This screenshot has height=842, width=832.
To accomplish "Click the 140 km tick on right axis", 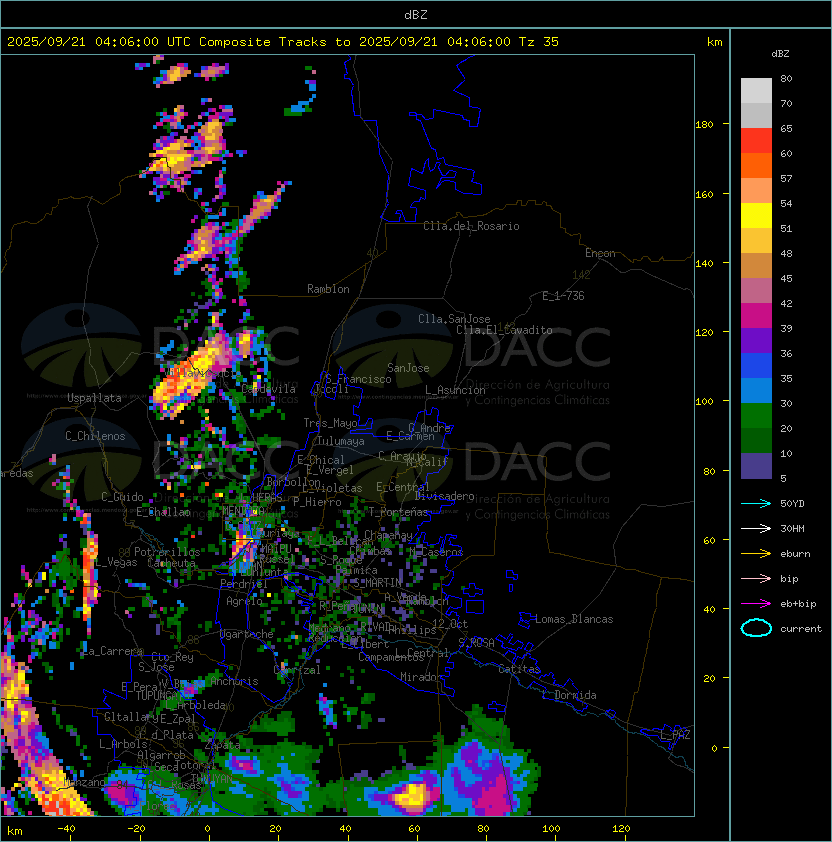I will pyautogui.click(x=704, y=263).
